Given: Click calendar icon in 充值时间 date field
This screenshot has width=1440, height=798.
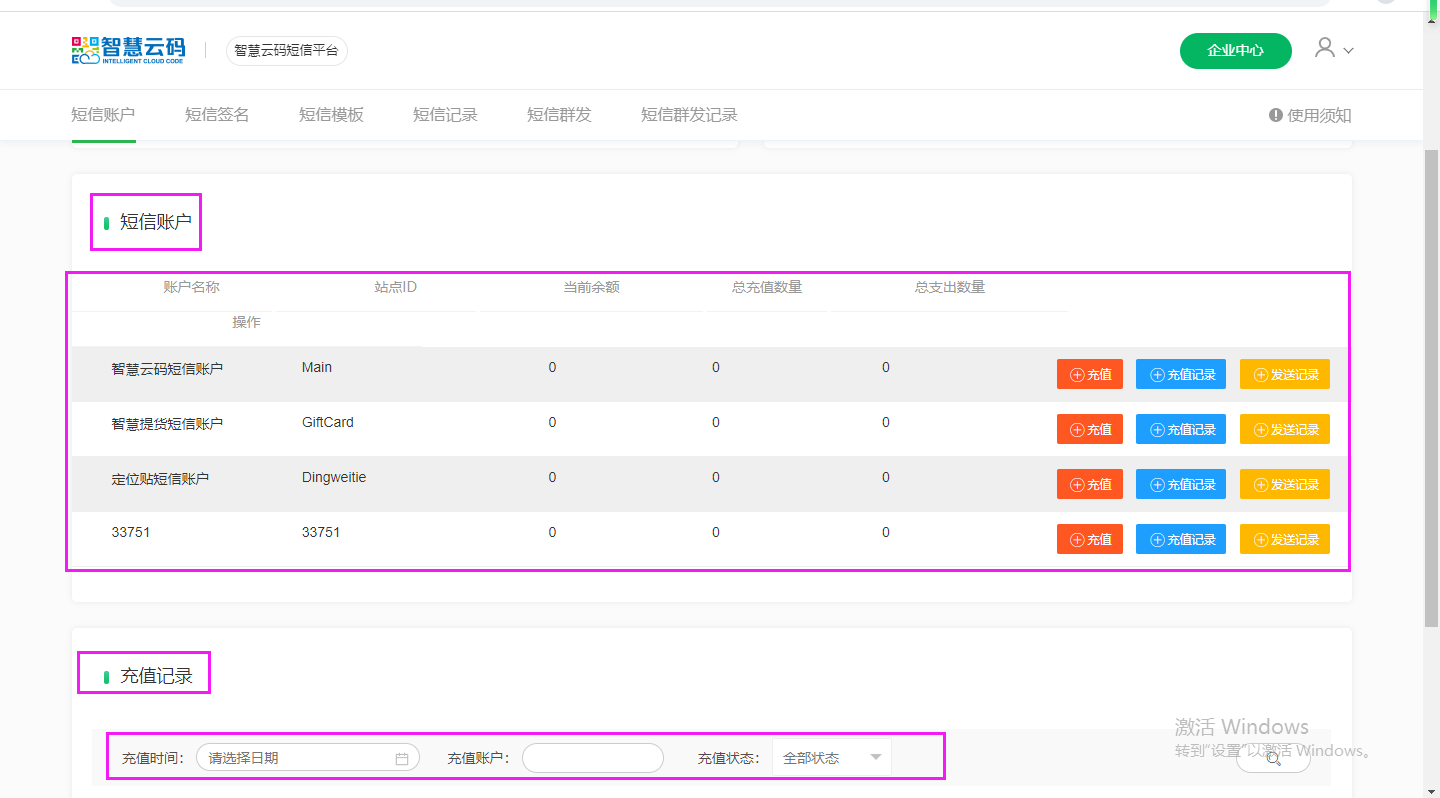Looking at the screenshot, I should pyautogui.click(x=402, y=759).
